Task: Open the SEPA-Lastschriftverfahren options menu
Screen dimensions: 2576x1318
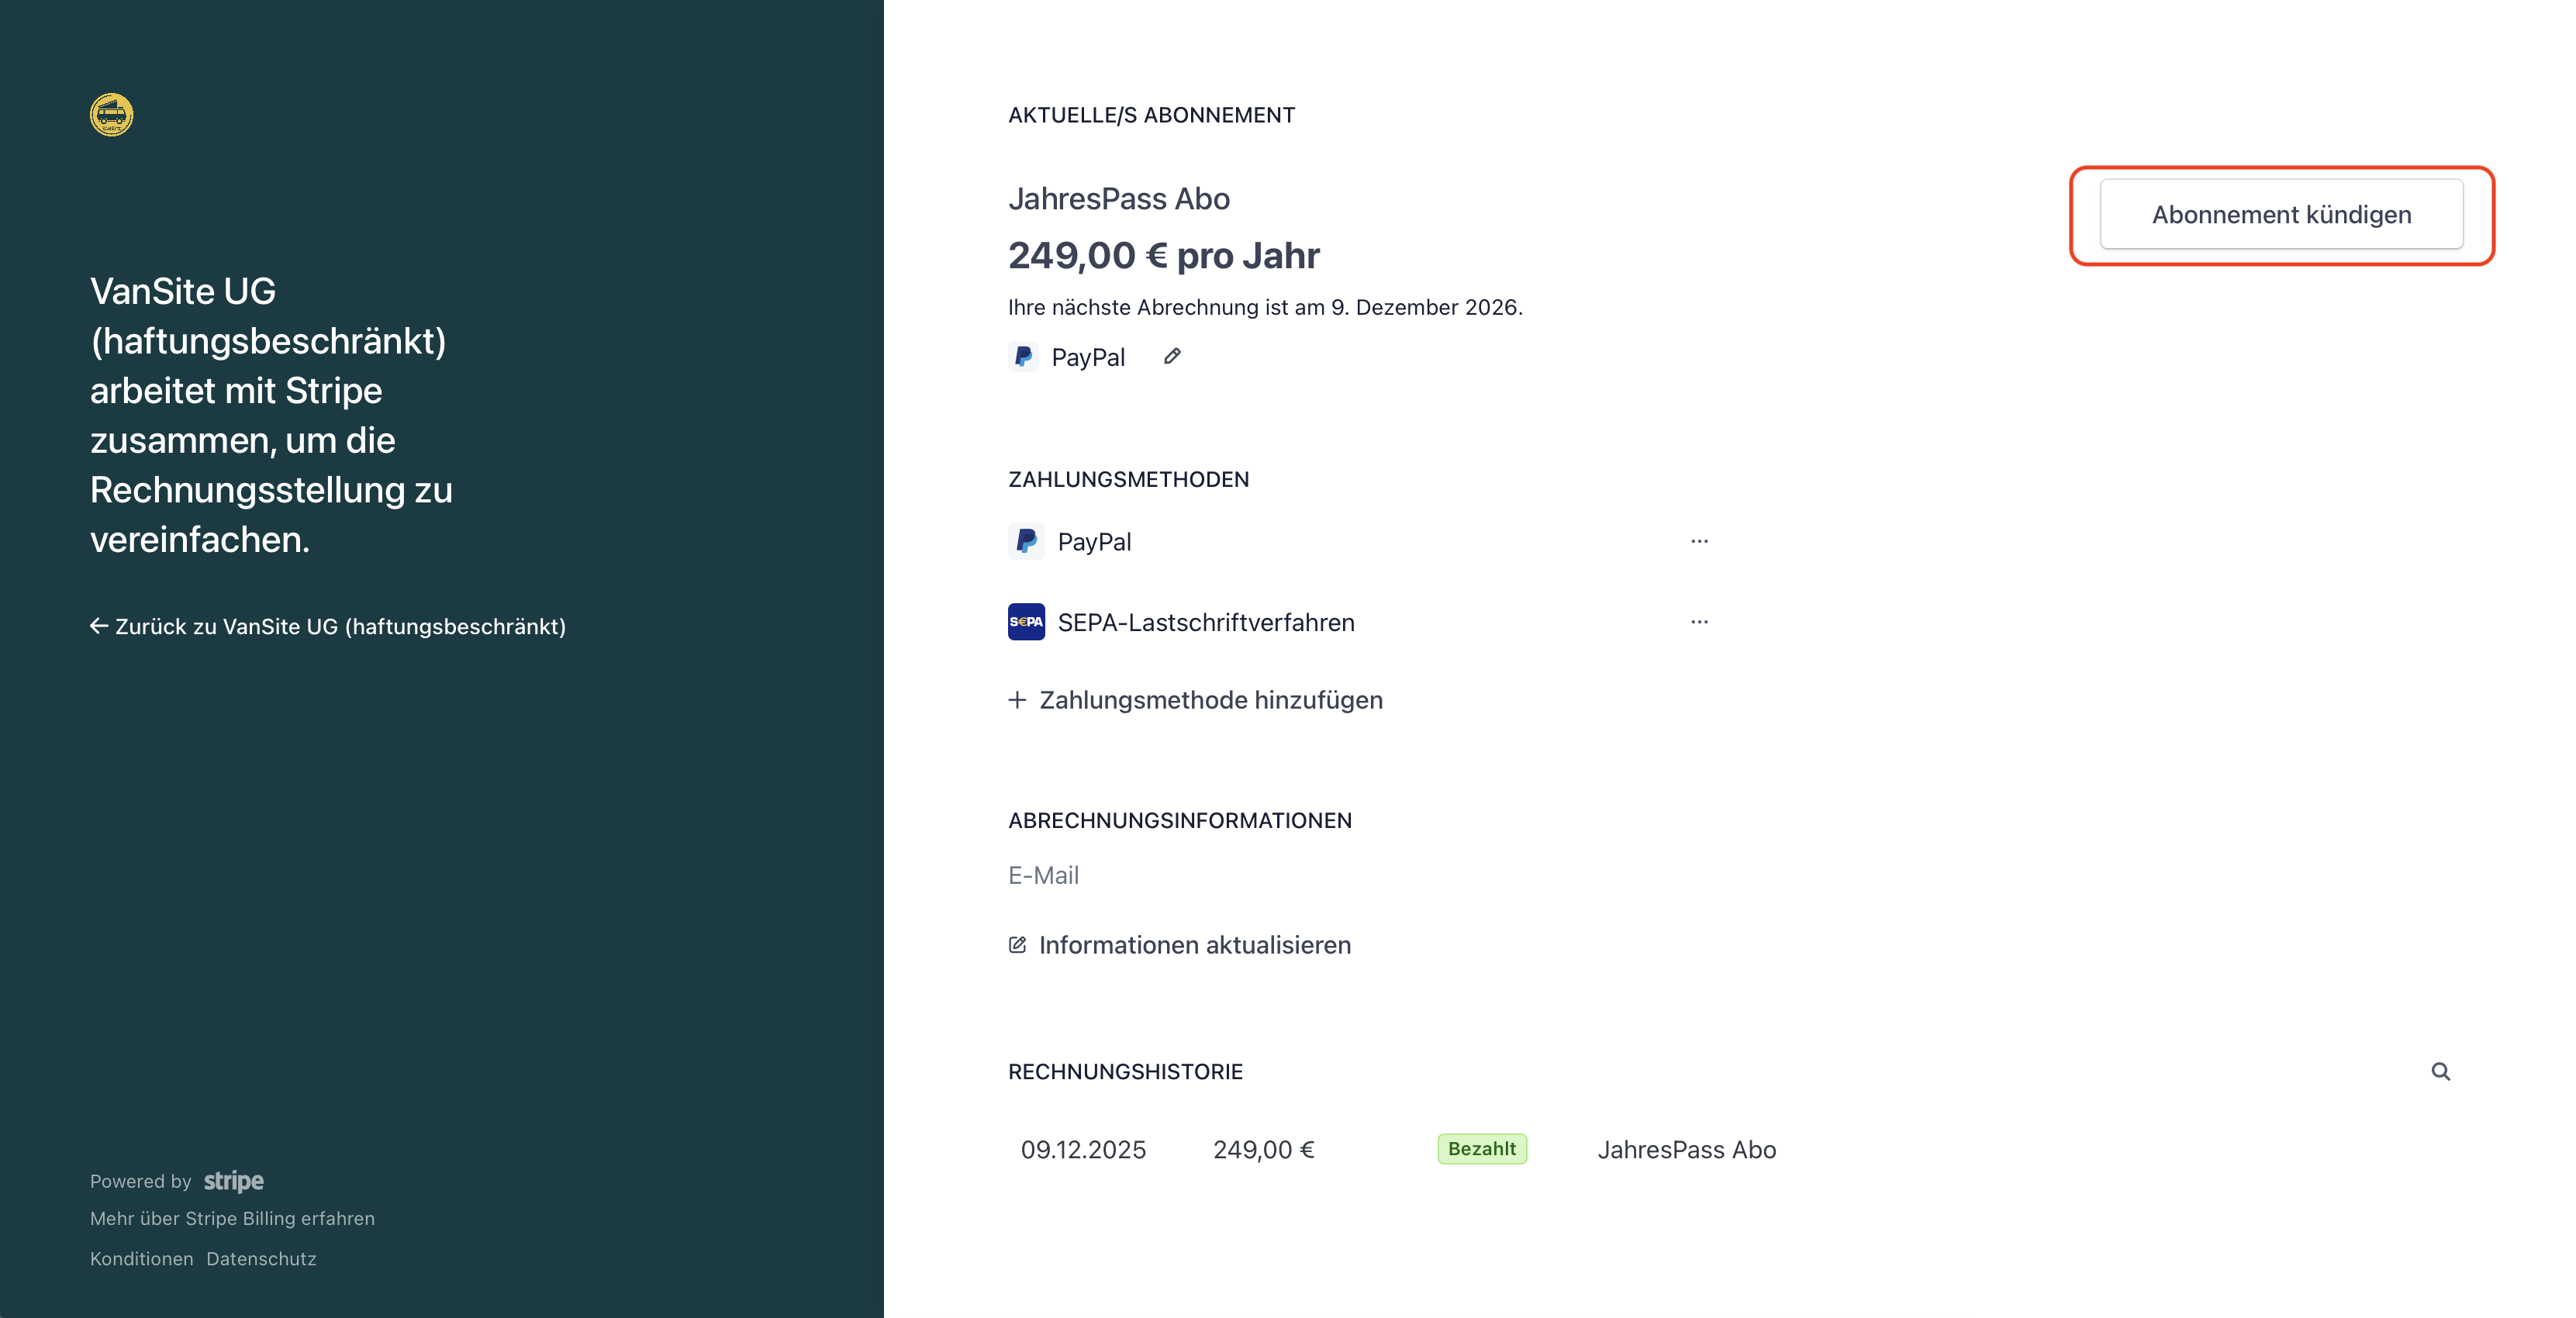Action: pos(1699,622)
